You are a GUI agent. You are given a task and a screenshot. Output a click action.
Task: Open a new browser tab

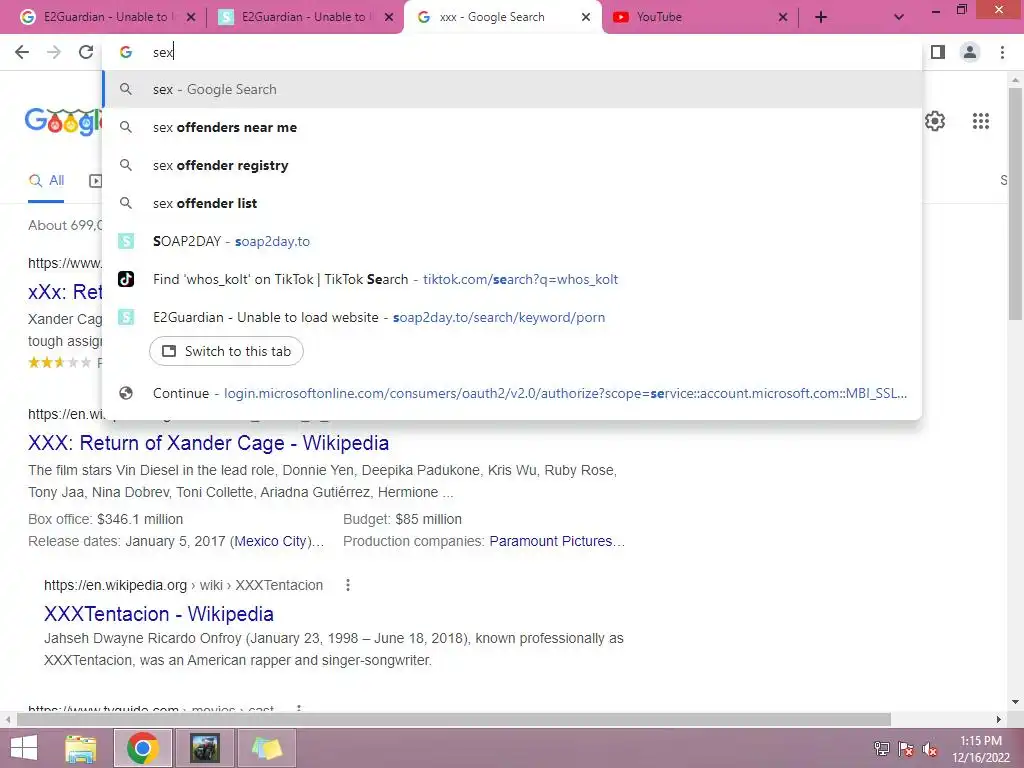pyautogui.click(x=821, y=17)
